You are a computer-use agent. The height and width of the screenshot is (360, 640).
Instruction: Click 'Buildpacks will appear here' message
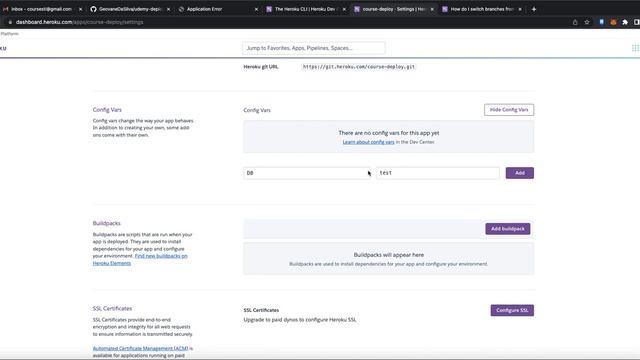click(389, 255)
